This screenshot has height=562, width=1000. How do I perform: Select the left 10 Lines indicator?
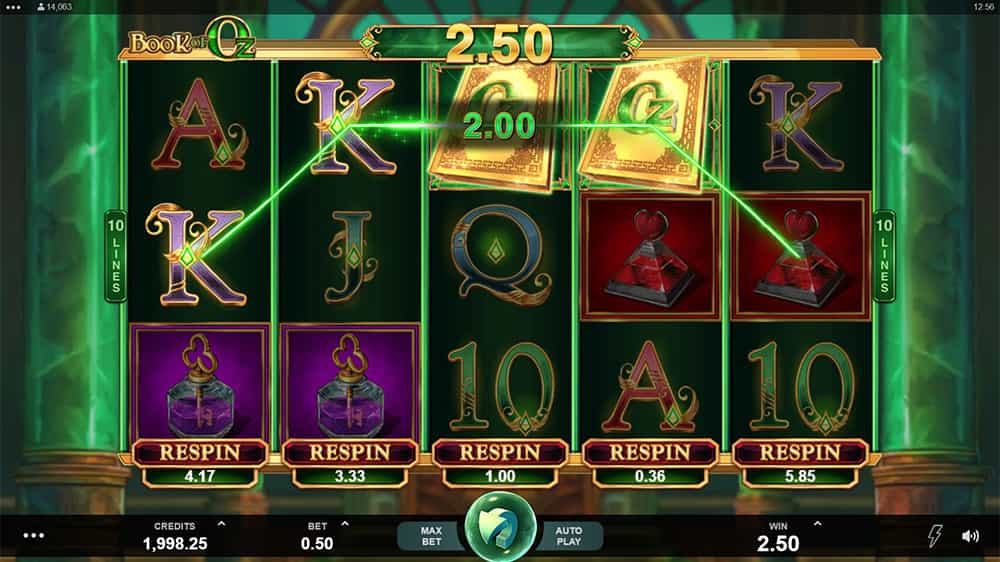[x=115, y=256]
